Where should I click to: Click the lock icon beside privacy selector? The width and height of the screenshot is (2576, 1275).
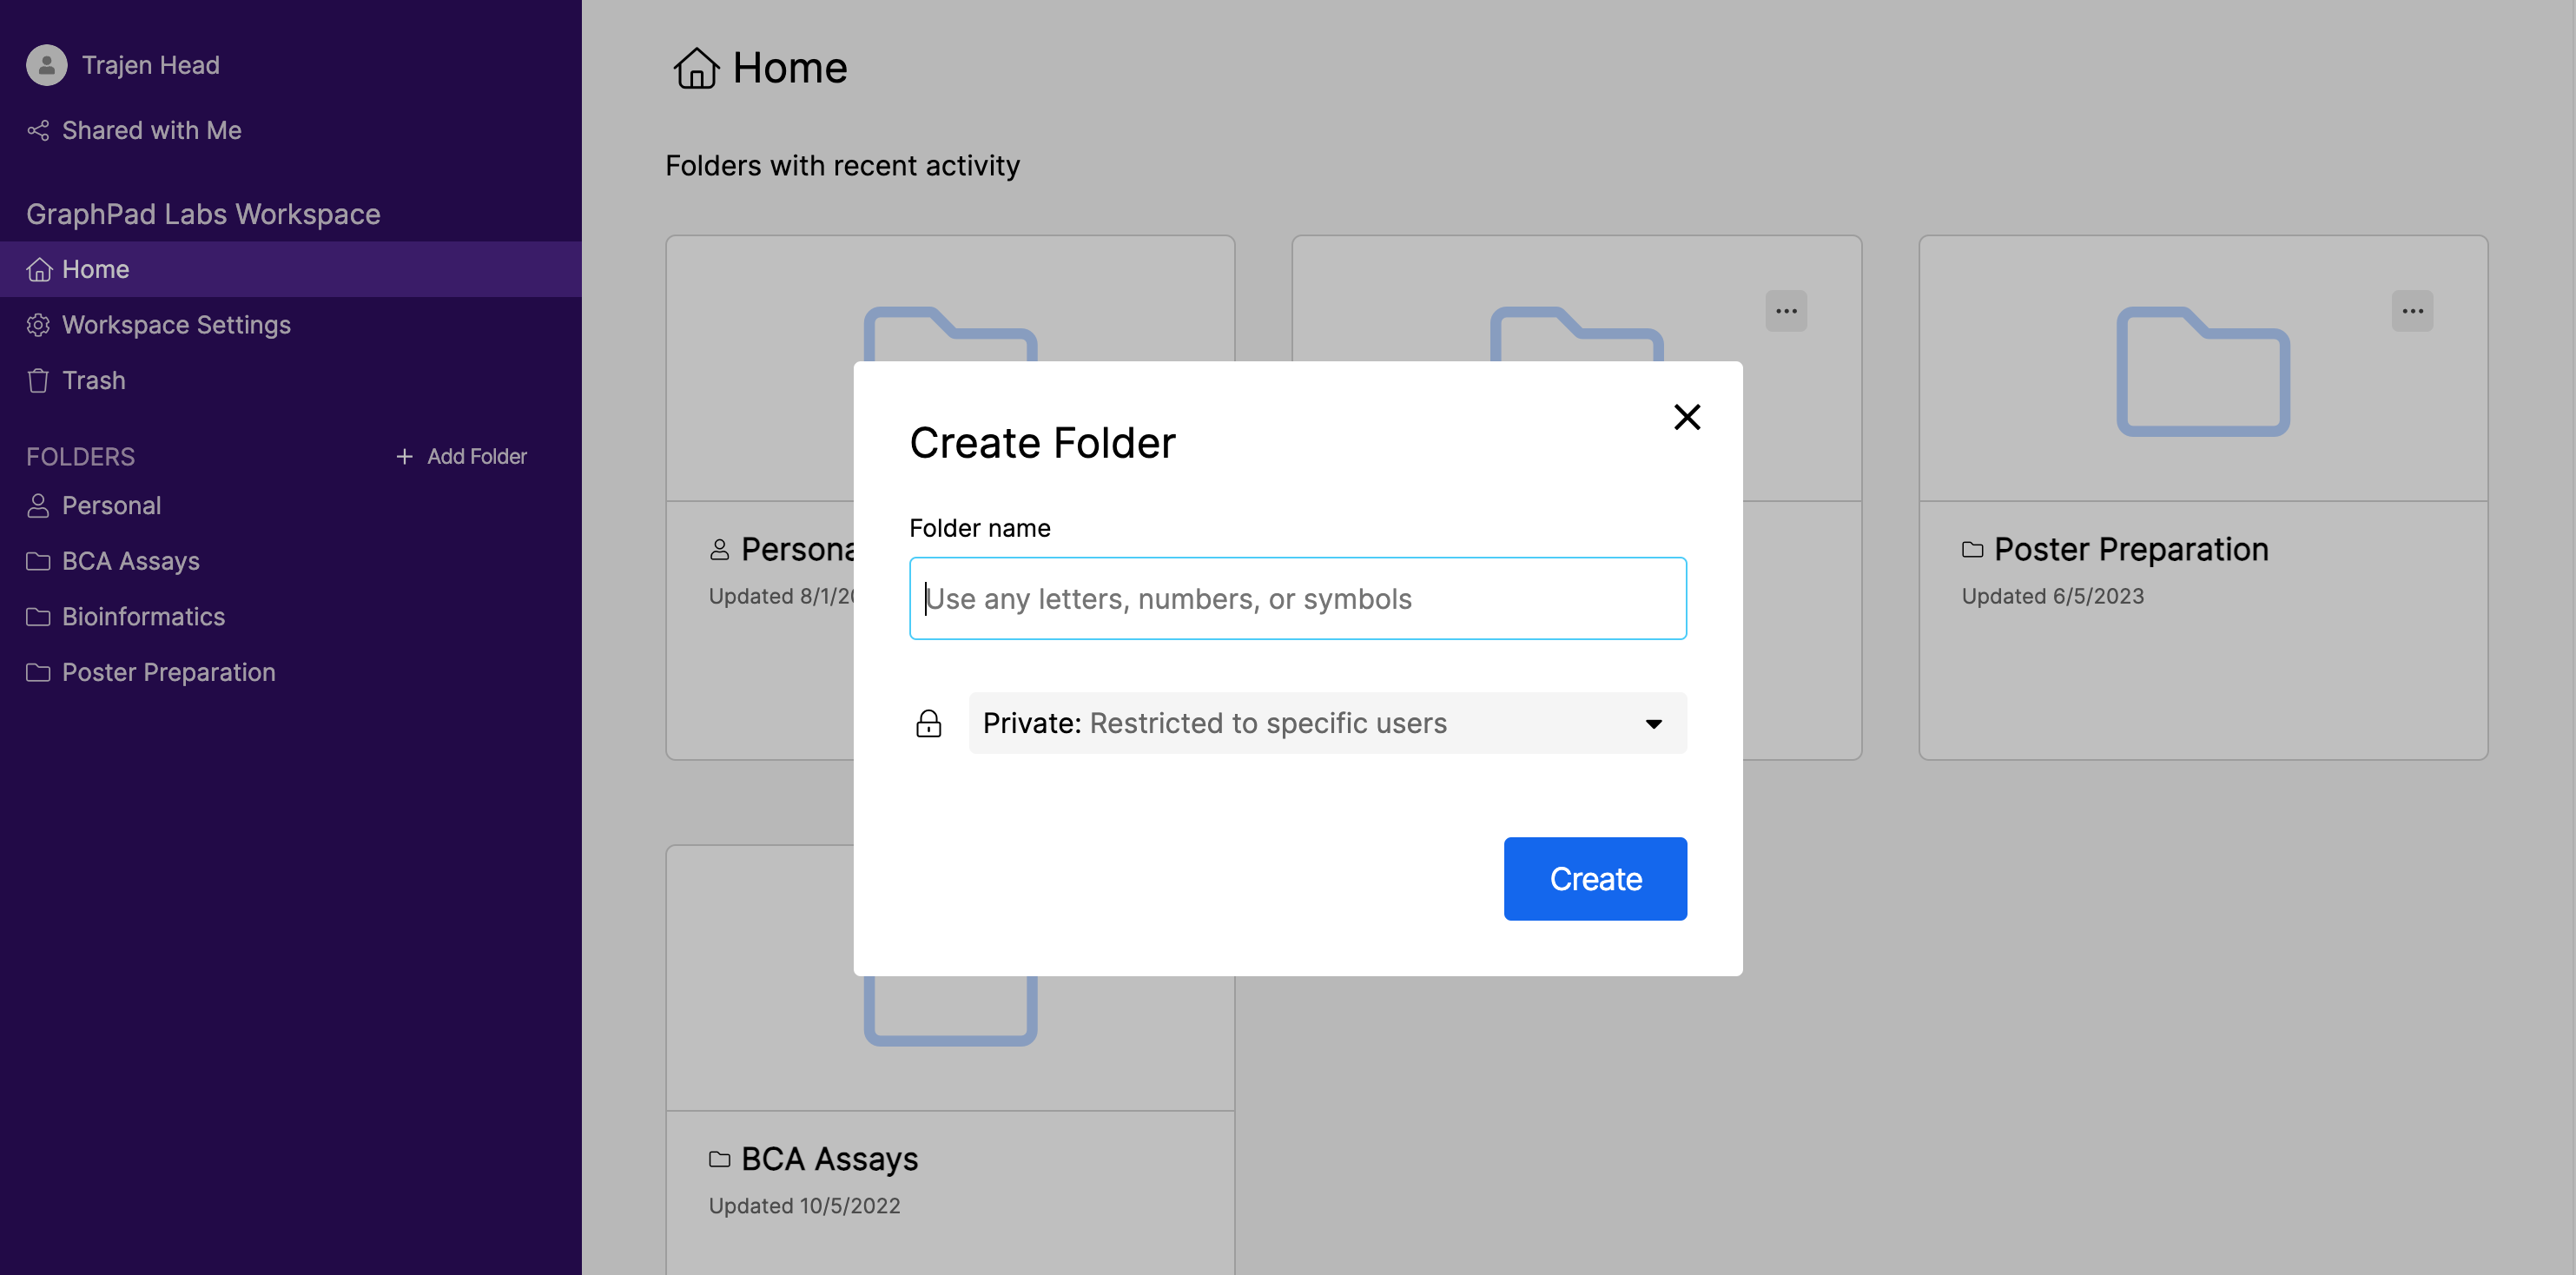[928, 723]
